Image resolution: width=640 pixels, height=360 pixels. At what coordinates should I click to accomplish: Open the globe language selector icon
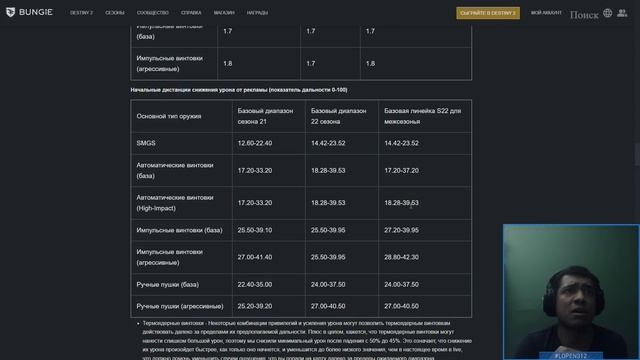pos(608,13)
